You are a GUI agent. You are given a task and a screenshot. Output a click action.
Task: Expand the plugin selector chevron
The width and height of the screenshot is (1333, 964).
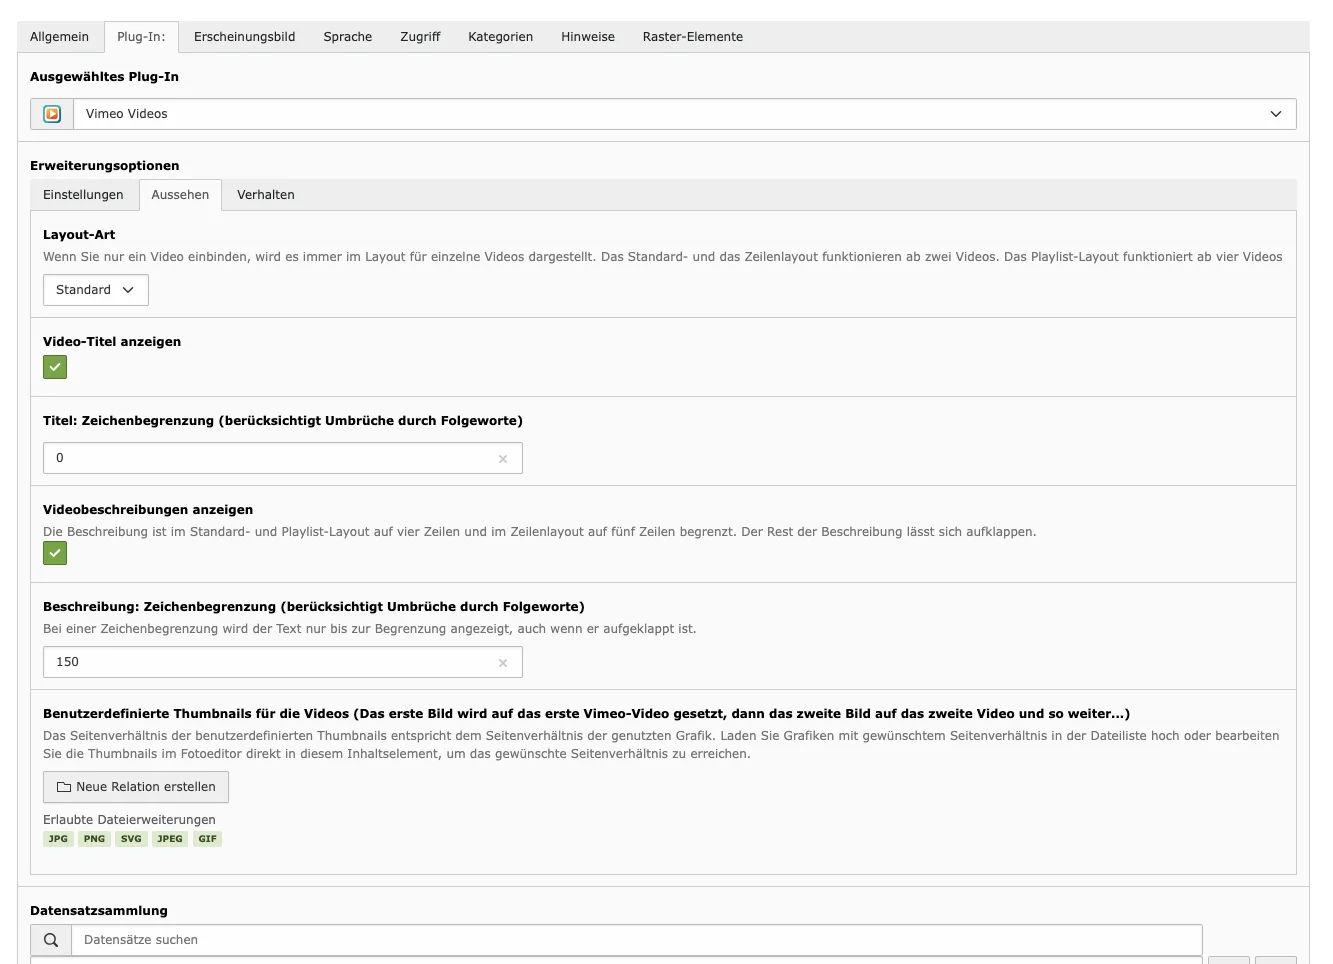point(1276,113)
